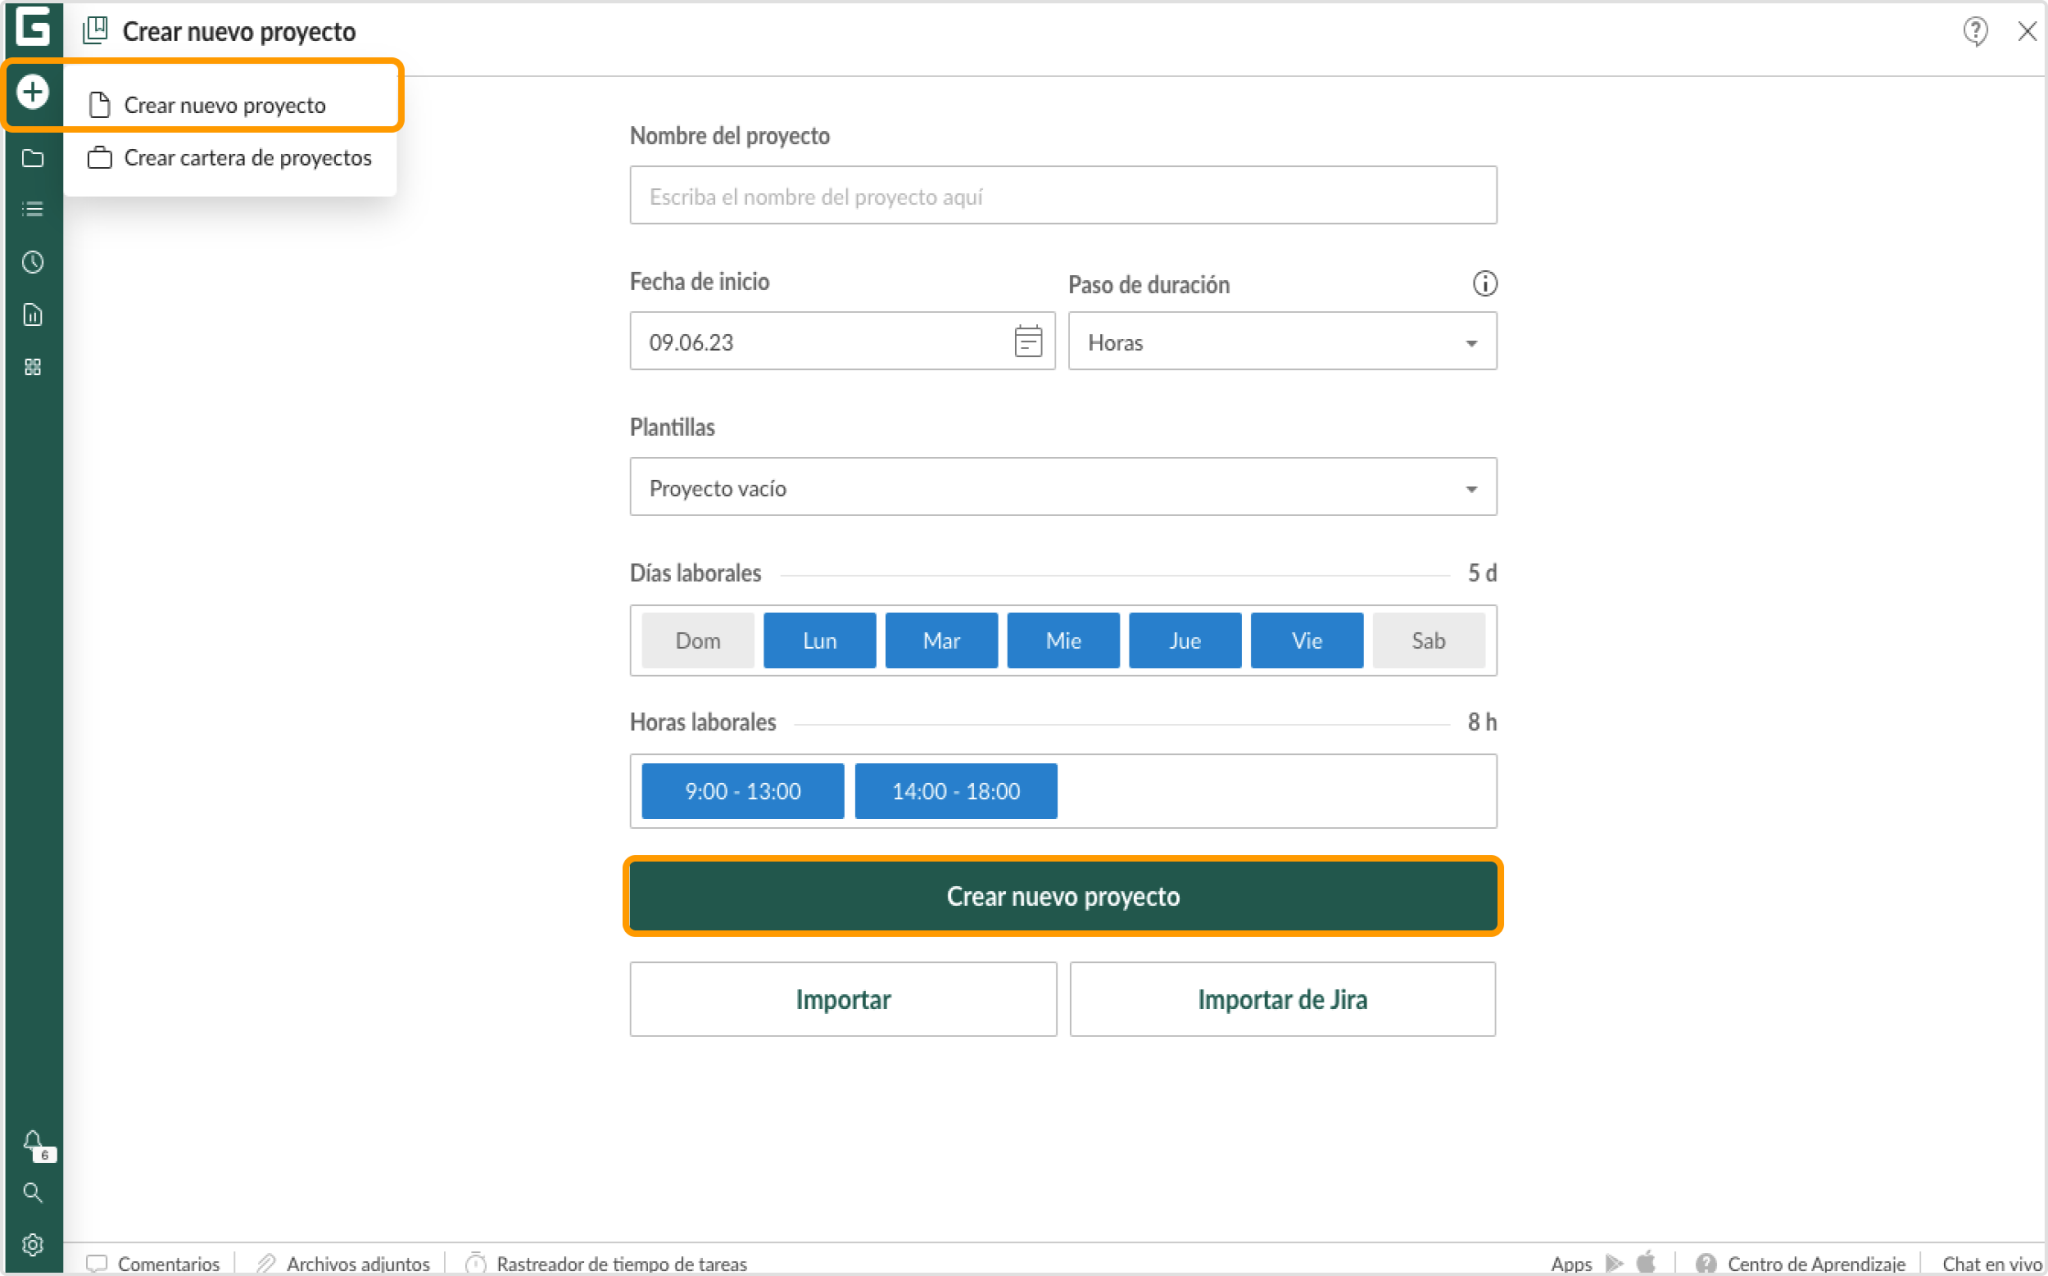Open the help question mark icon
Image resolution: width=2048 pixels, height=1276 pixels.
(x=1975, y=31)
